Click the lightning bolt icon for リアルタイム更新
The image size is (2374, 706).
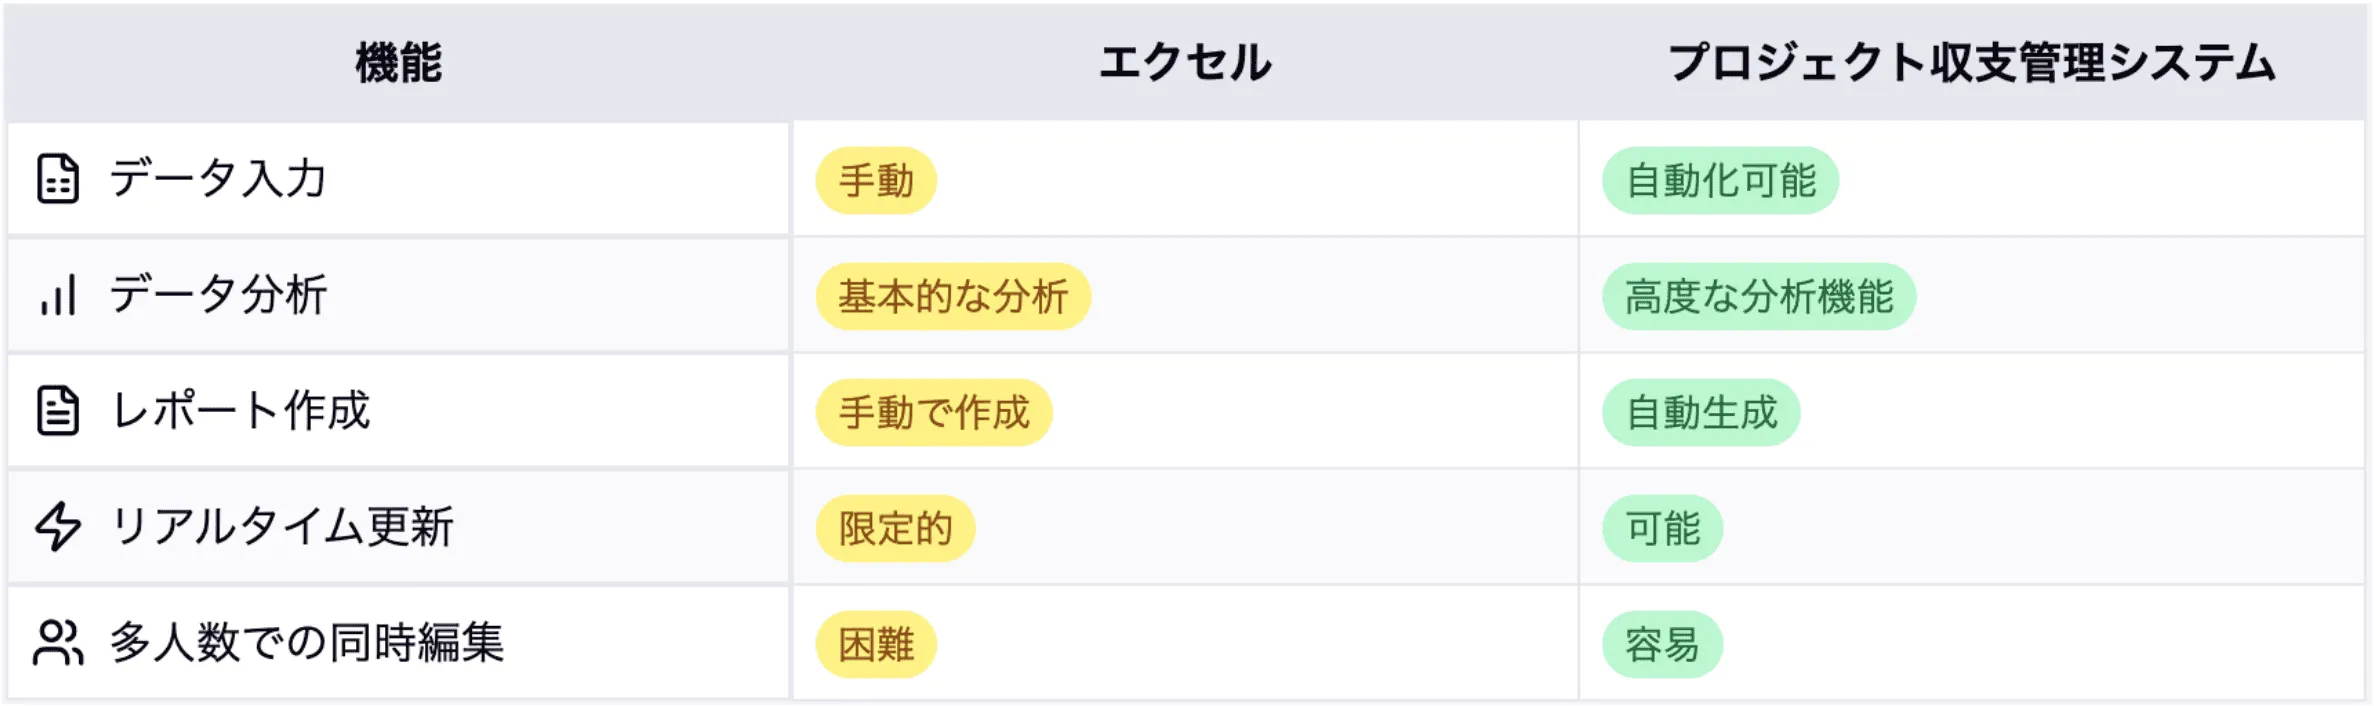pyautogui.click(x=58, y=527)
